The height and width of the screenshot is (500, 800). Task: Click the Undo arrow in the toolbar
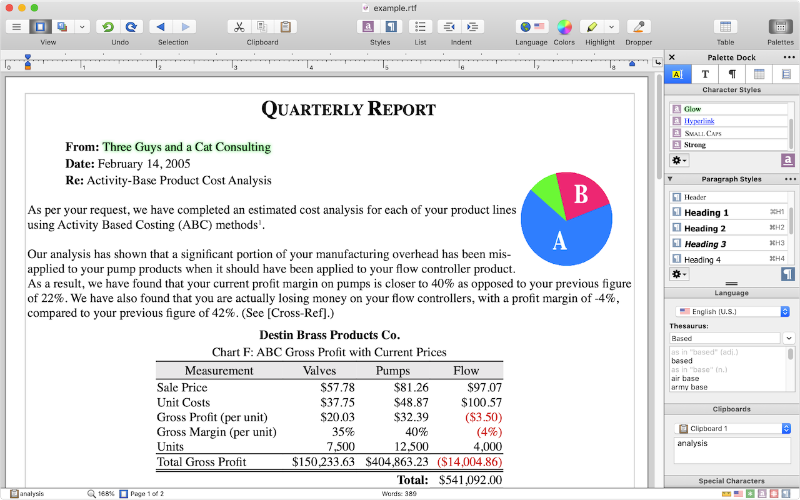coord(107,27)
